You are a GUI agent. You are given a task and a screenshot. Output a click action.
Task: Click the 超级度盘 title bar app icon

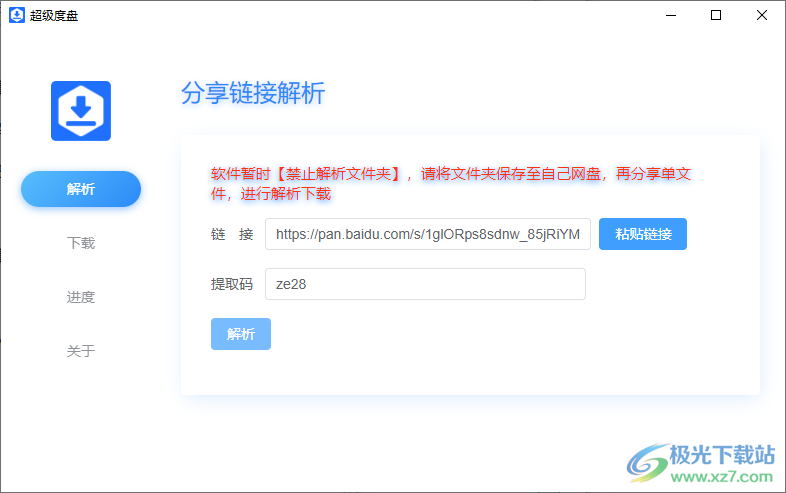[17, 15]
